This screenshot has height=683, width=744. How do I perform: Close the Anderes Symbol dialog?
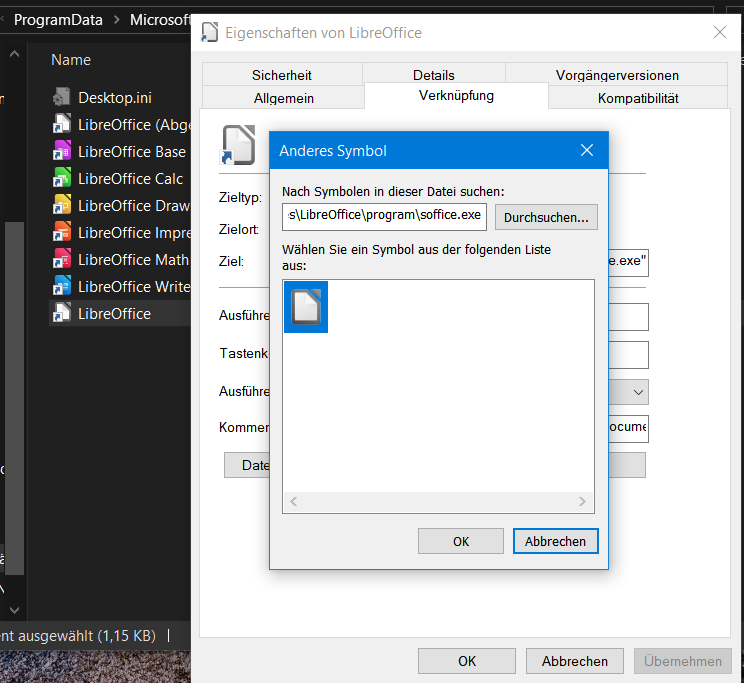coord(587,150)
